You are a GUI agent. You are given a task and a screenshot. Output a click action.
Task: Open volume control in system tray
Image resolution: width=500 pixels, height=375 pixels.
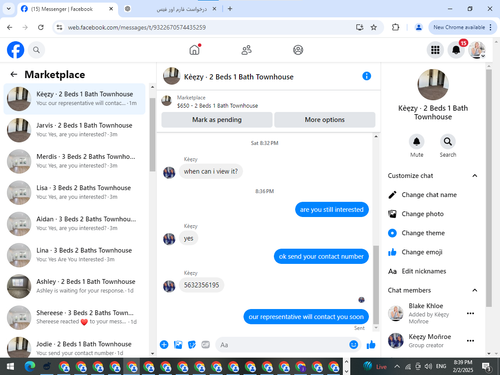(x=428, y=367)
